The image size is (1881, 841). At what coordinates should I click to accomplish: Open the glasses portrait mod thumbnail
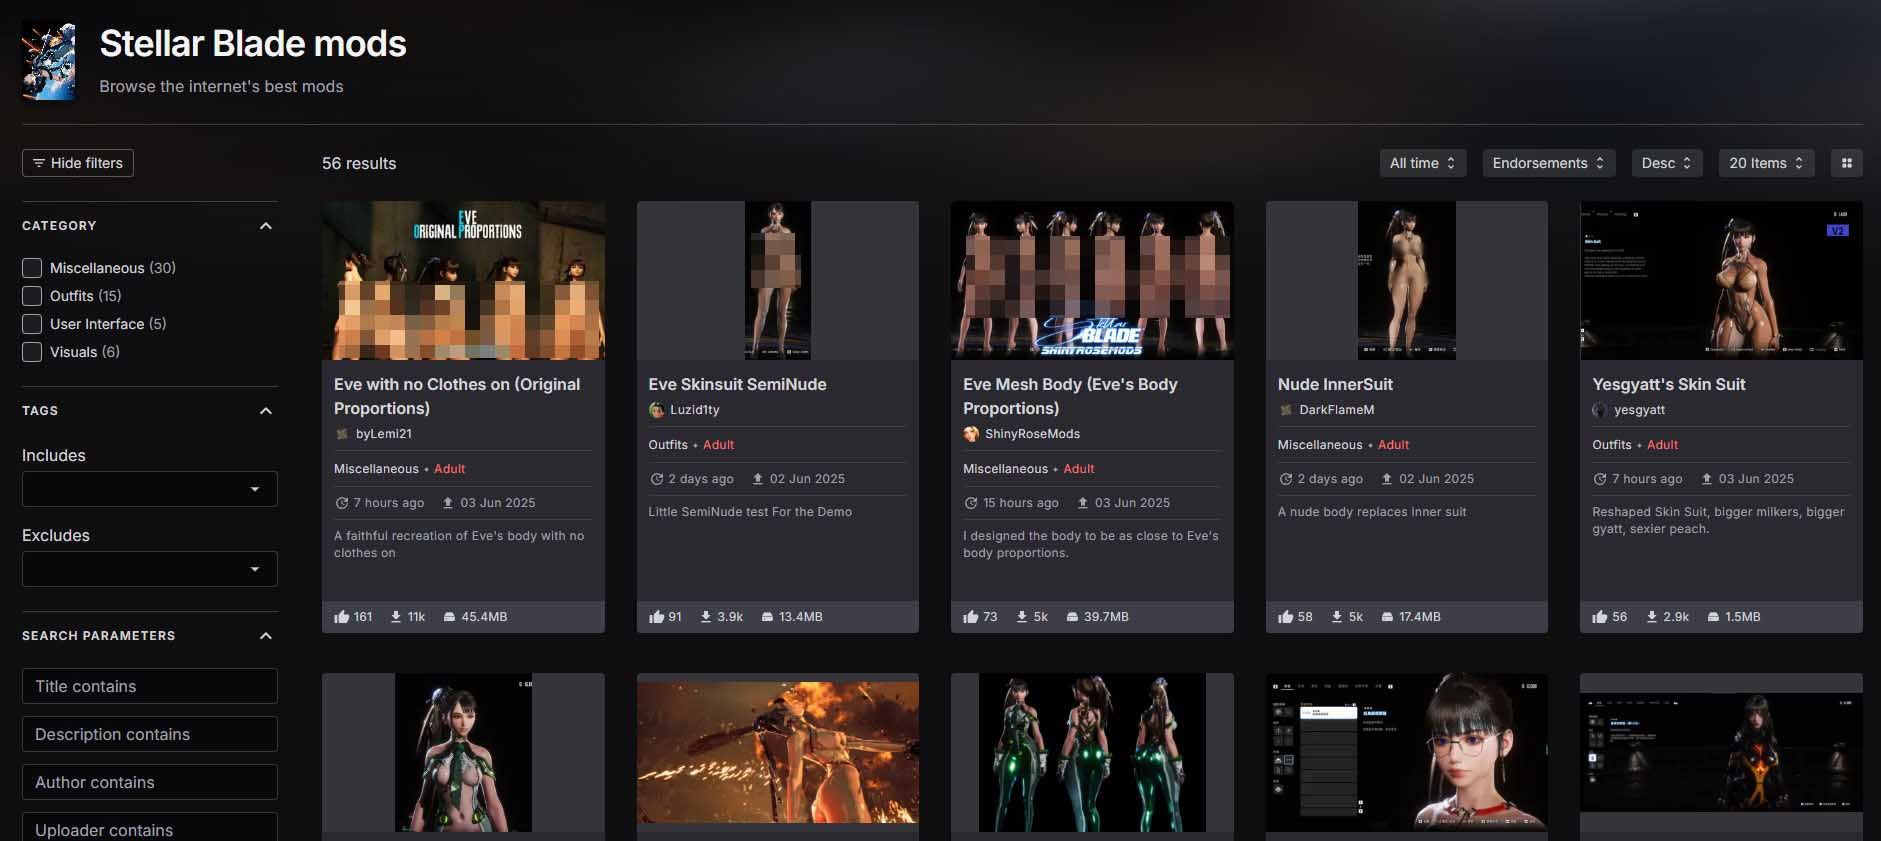tap(1407, 752)
